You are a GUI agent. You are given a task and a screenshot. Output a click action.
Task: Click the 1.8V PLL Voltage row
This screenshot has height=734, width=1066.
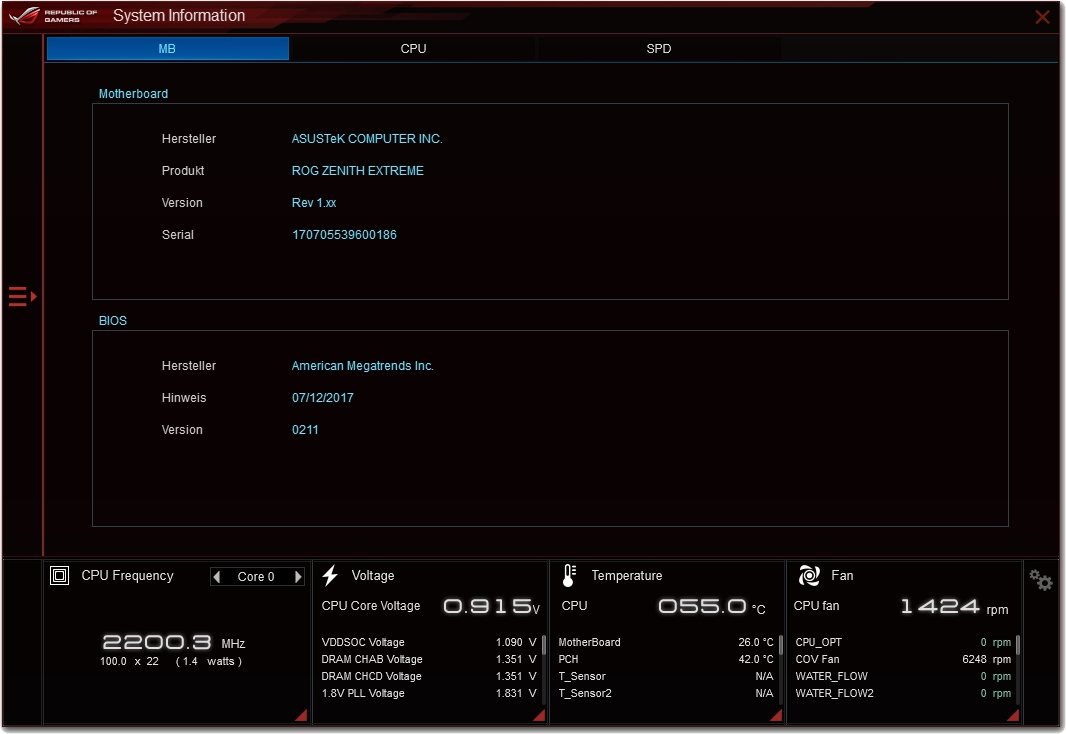429,693
